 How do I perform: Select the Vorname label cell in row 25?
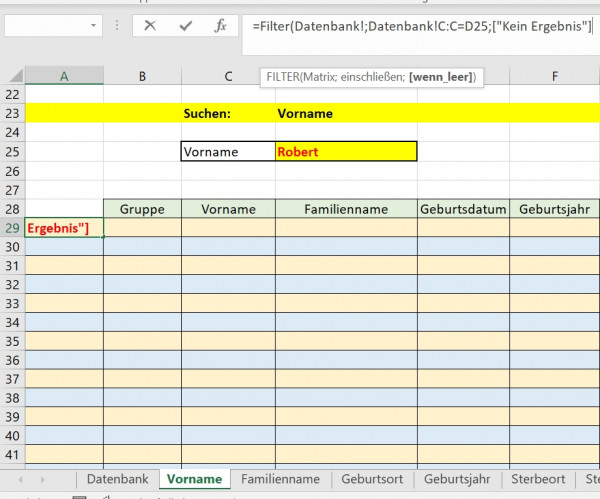[228, 152]
